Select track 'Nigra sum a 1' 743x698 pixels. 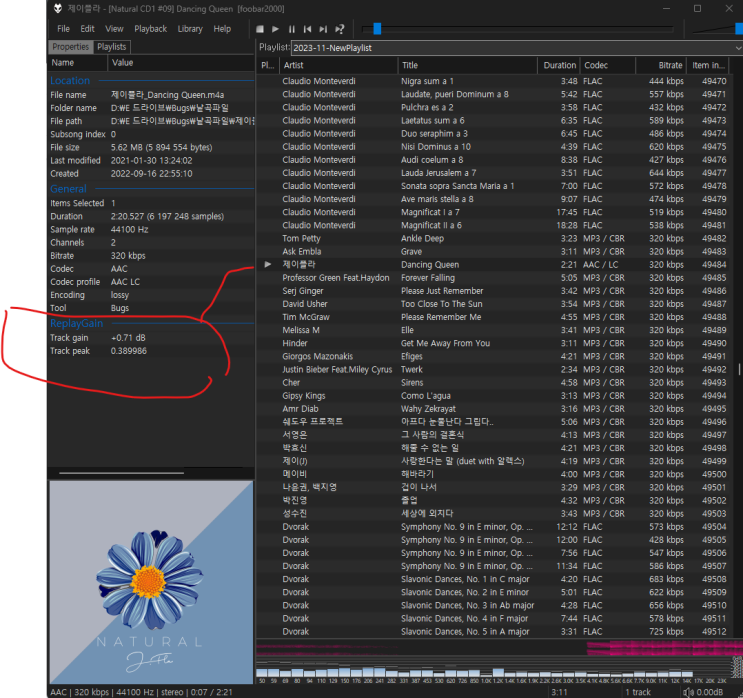[493, 81]
